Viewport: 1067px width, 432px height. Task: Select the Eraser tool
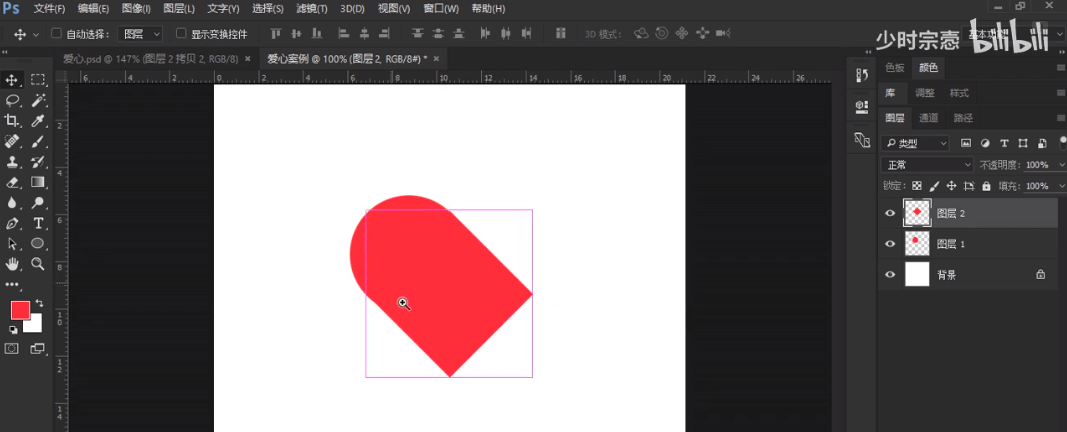(x=12, y=182)
